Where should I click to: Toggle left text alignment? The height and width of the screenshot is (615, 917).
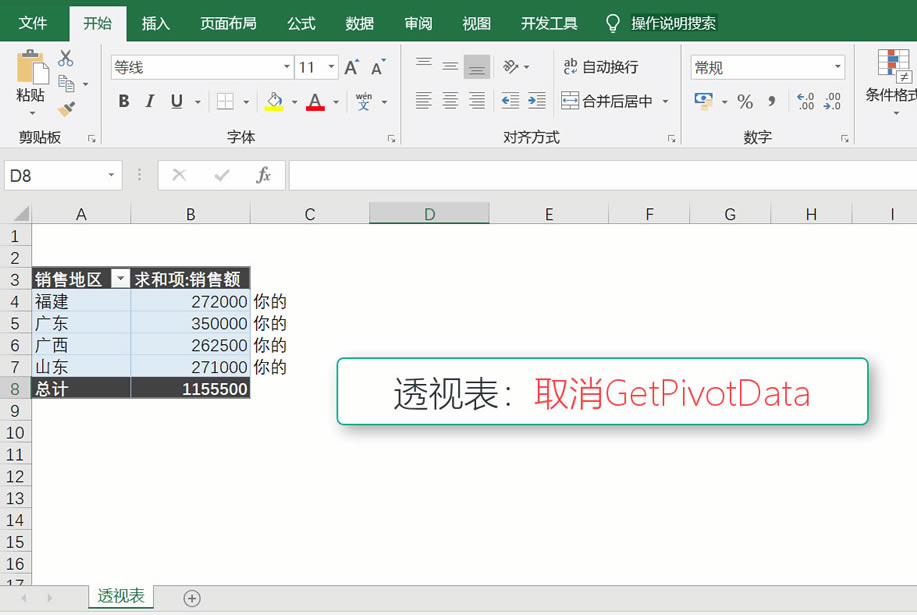425,101
